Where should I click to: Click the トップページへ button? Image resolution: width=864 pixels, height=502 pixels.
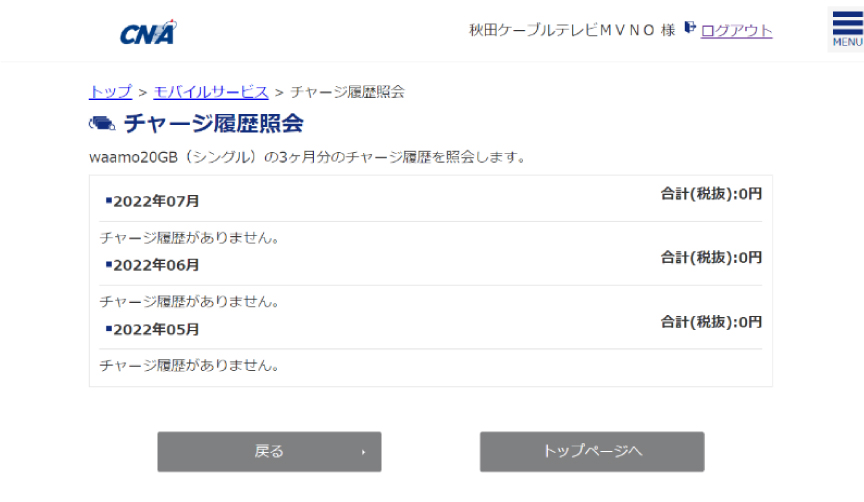pos(592,451)
